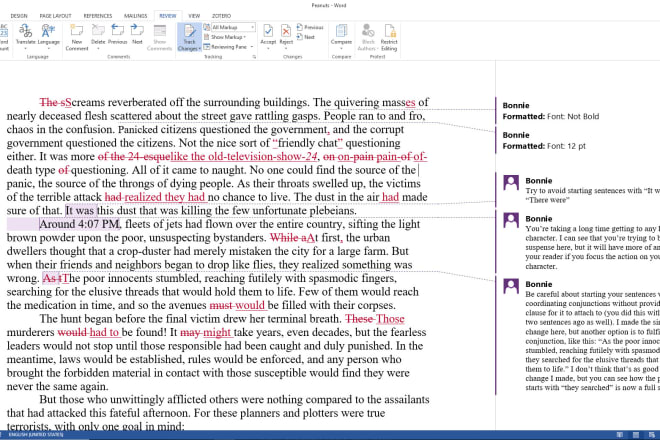The width and height of the screenshot is (660, 440).
Task: Expand the Translate dropdown arrow
Action: [x=25, y=48]
